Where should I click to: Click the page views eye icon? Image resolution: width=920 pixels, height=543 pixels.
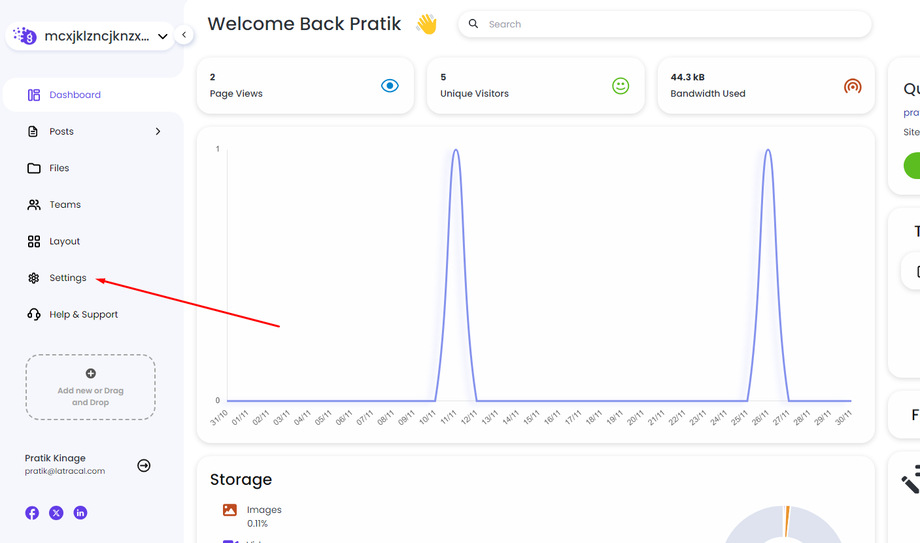[390, 86]
